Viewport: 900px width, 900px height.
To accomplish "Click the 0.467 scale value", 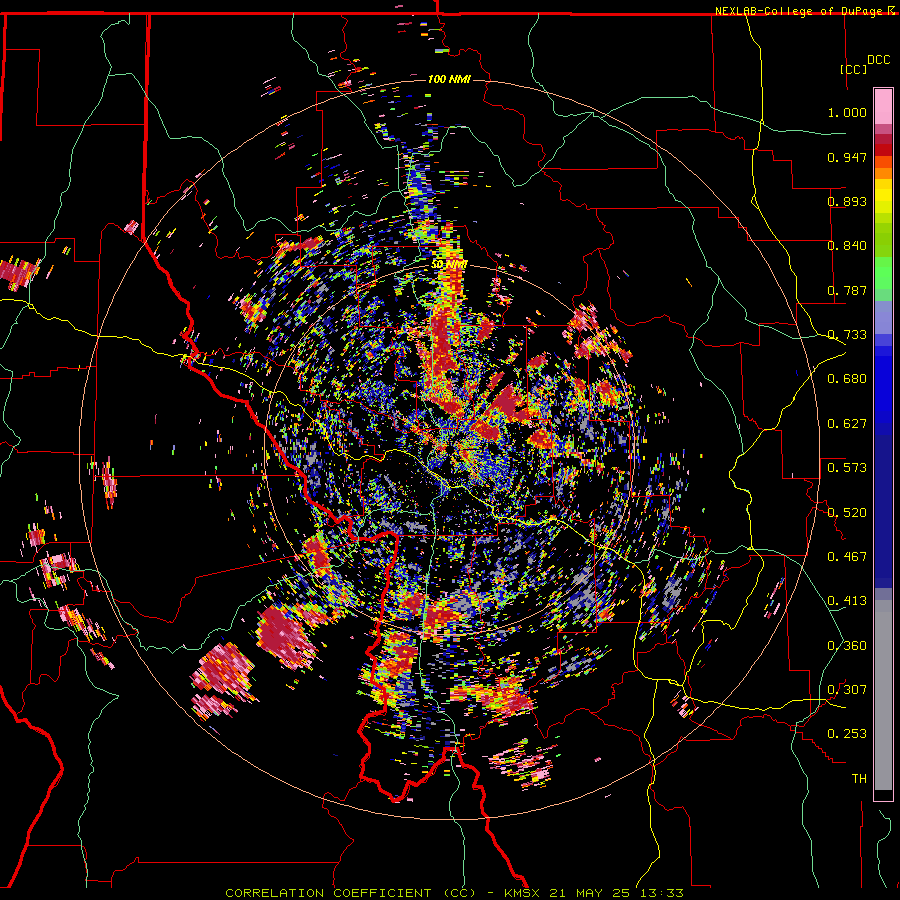I will click(x=847, y=557).
